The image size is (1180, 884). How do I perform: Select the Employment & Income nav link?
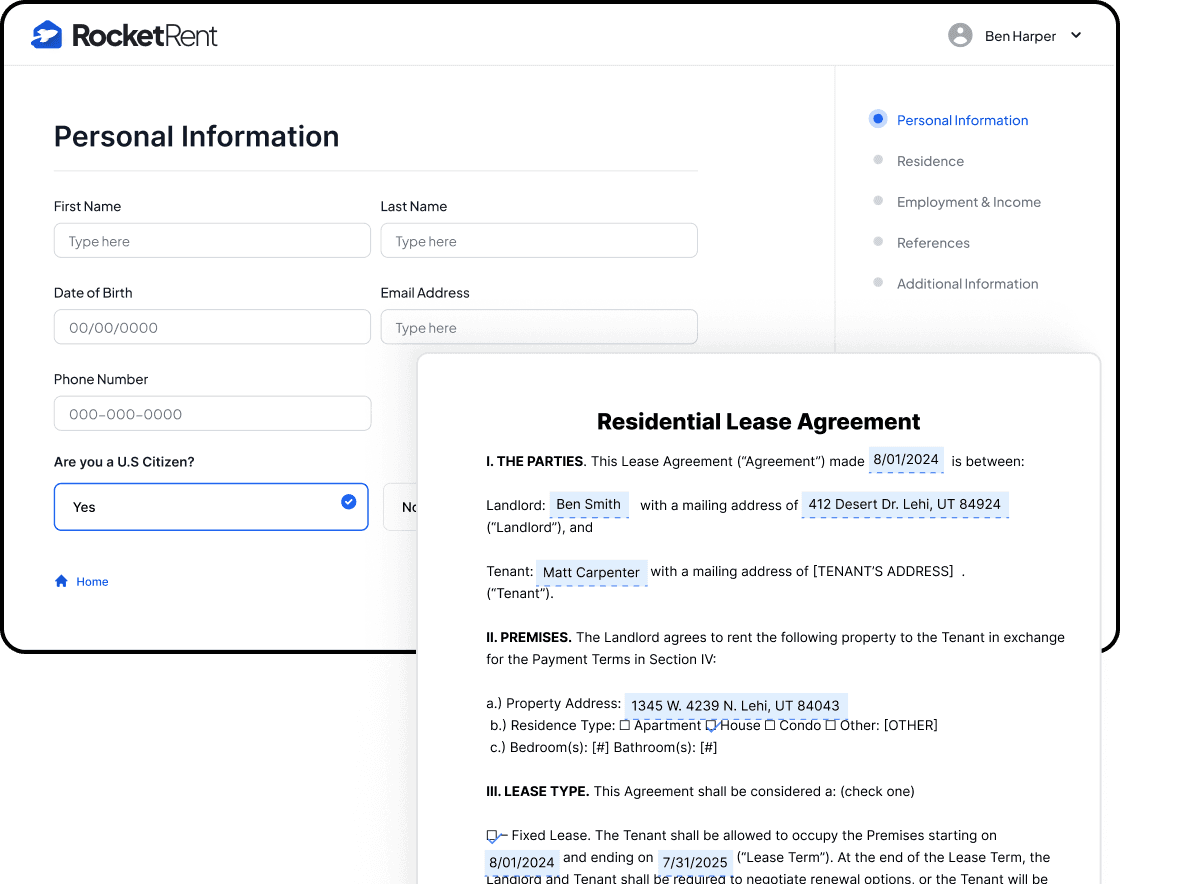(969, 201)
